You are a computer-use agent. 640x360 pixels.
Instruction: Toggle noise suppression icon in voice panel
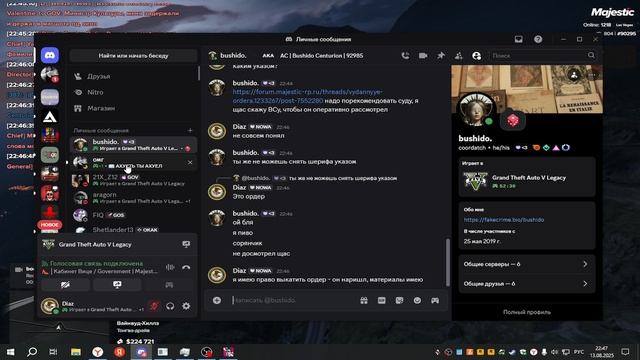170,267
